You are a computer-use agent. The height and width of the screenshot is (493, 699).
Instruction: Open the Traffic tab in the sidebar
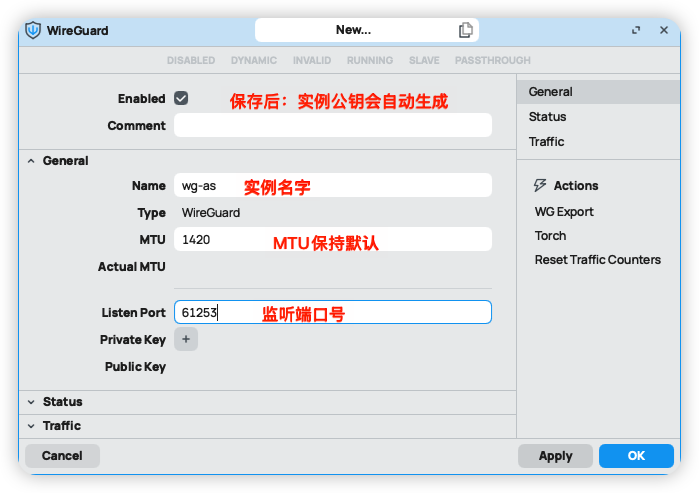tap(598, 142)
